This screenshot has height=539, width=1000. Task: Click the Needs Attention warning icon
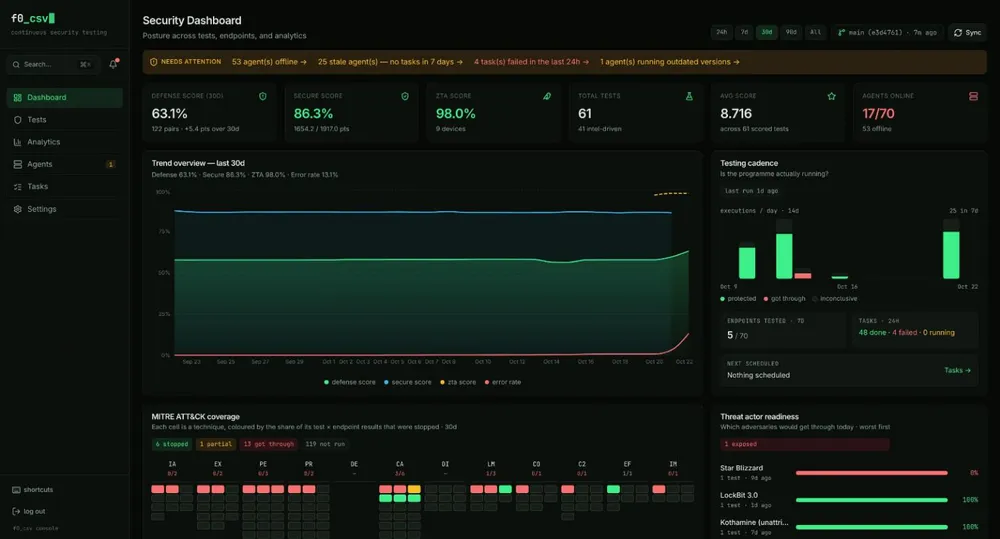click(153, 62)
